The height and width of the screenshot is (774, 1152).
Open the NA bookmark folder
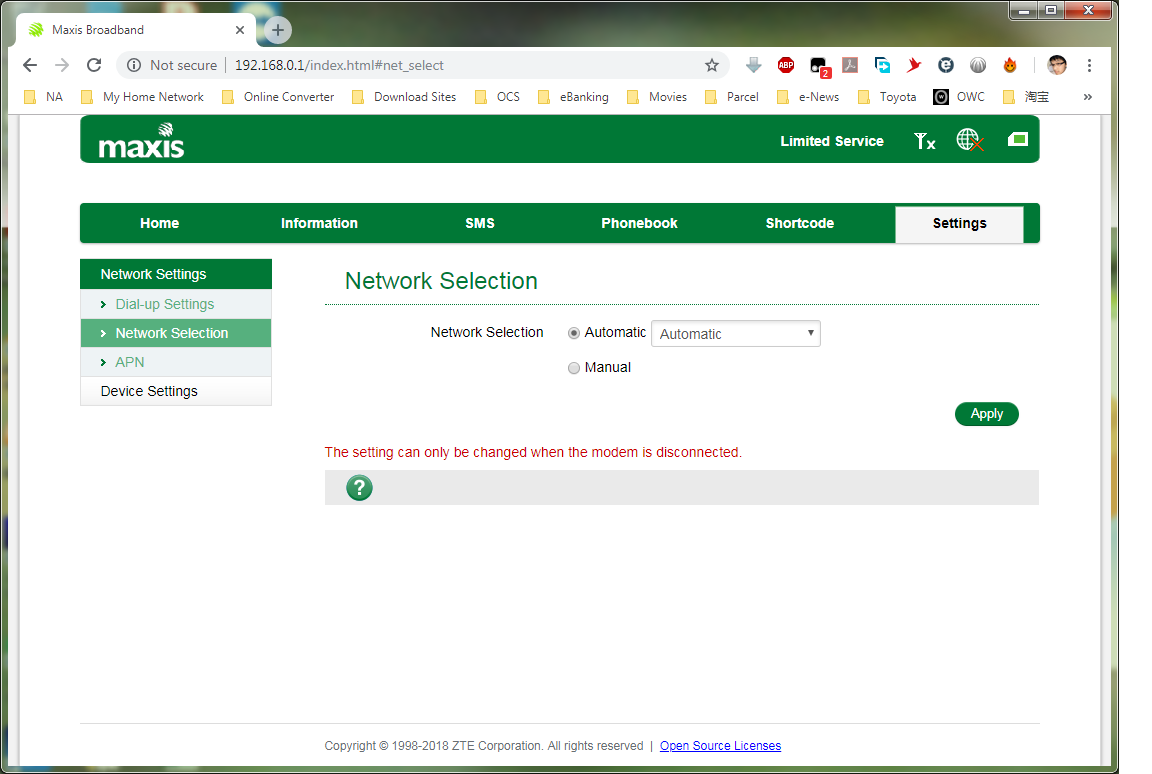click(43, 97)
